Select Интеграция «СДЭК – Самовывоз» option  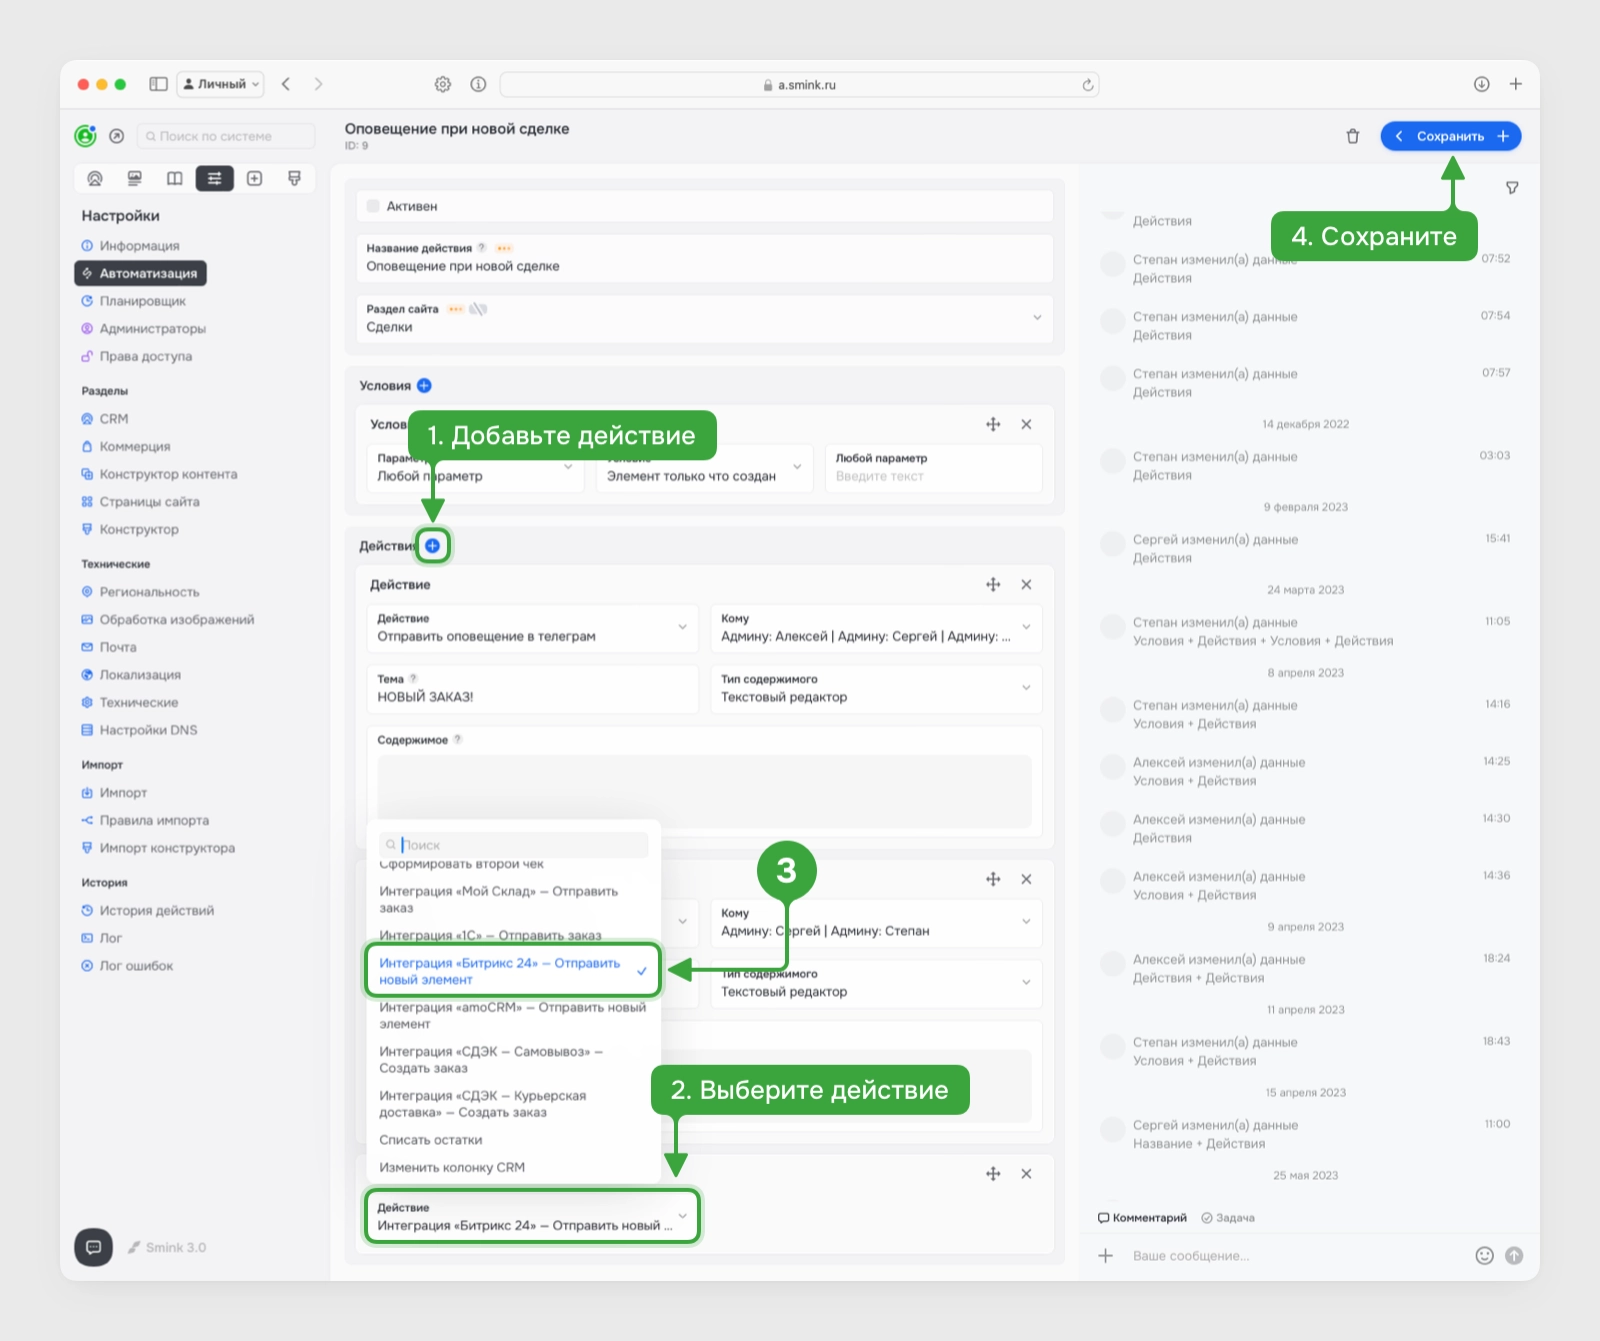click(x=513, y=1059)
